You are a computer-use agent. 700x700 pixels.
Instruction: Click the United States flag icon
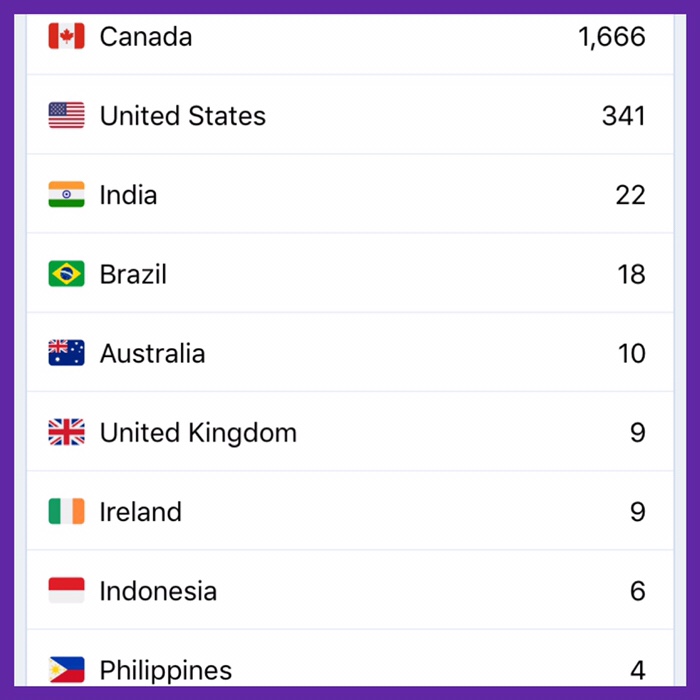point(66,116)
